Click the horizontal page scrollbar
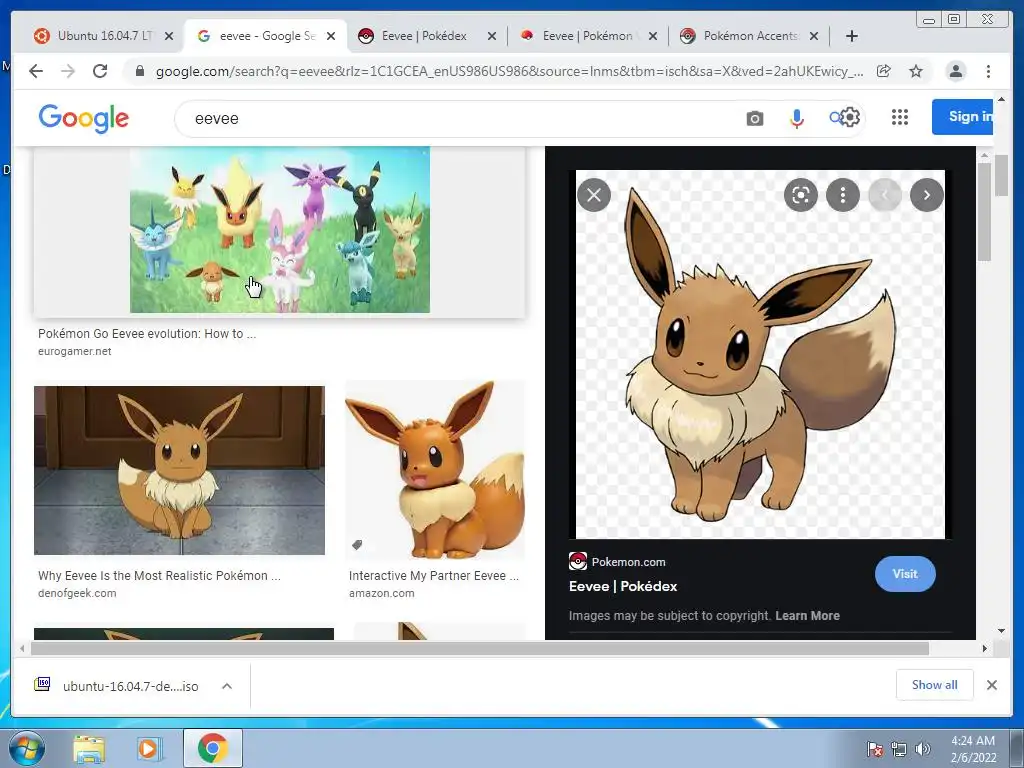 point(480,648)
